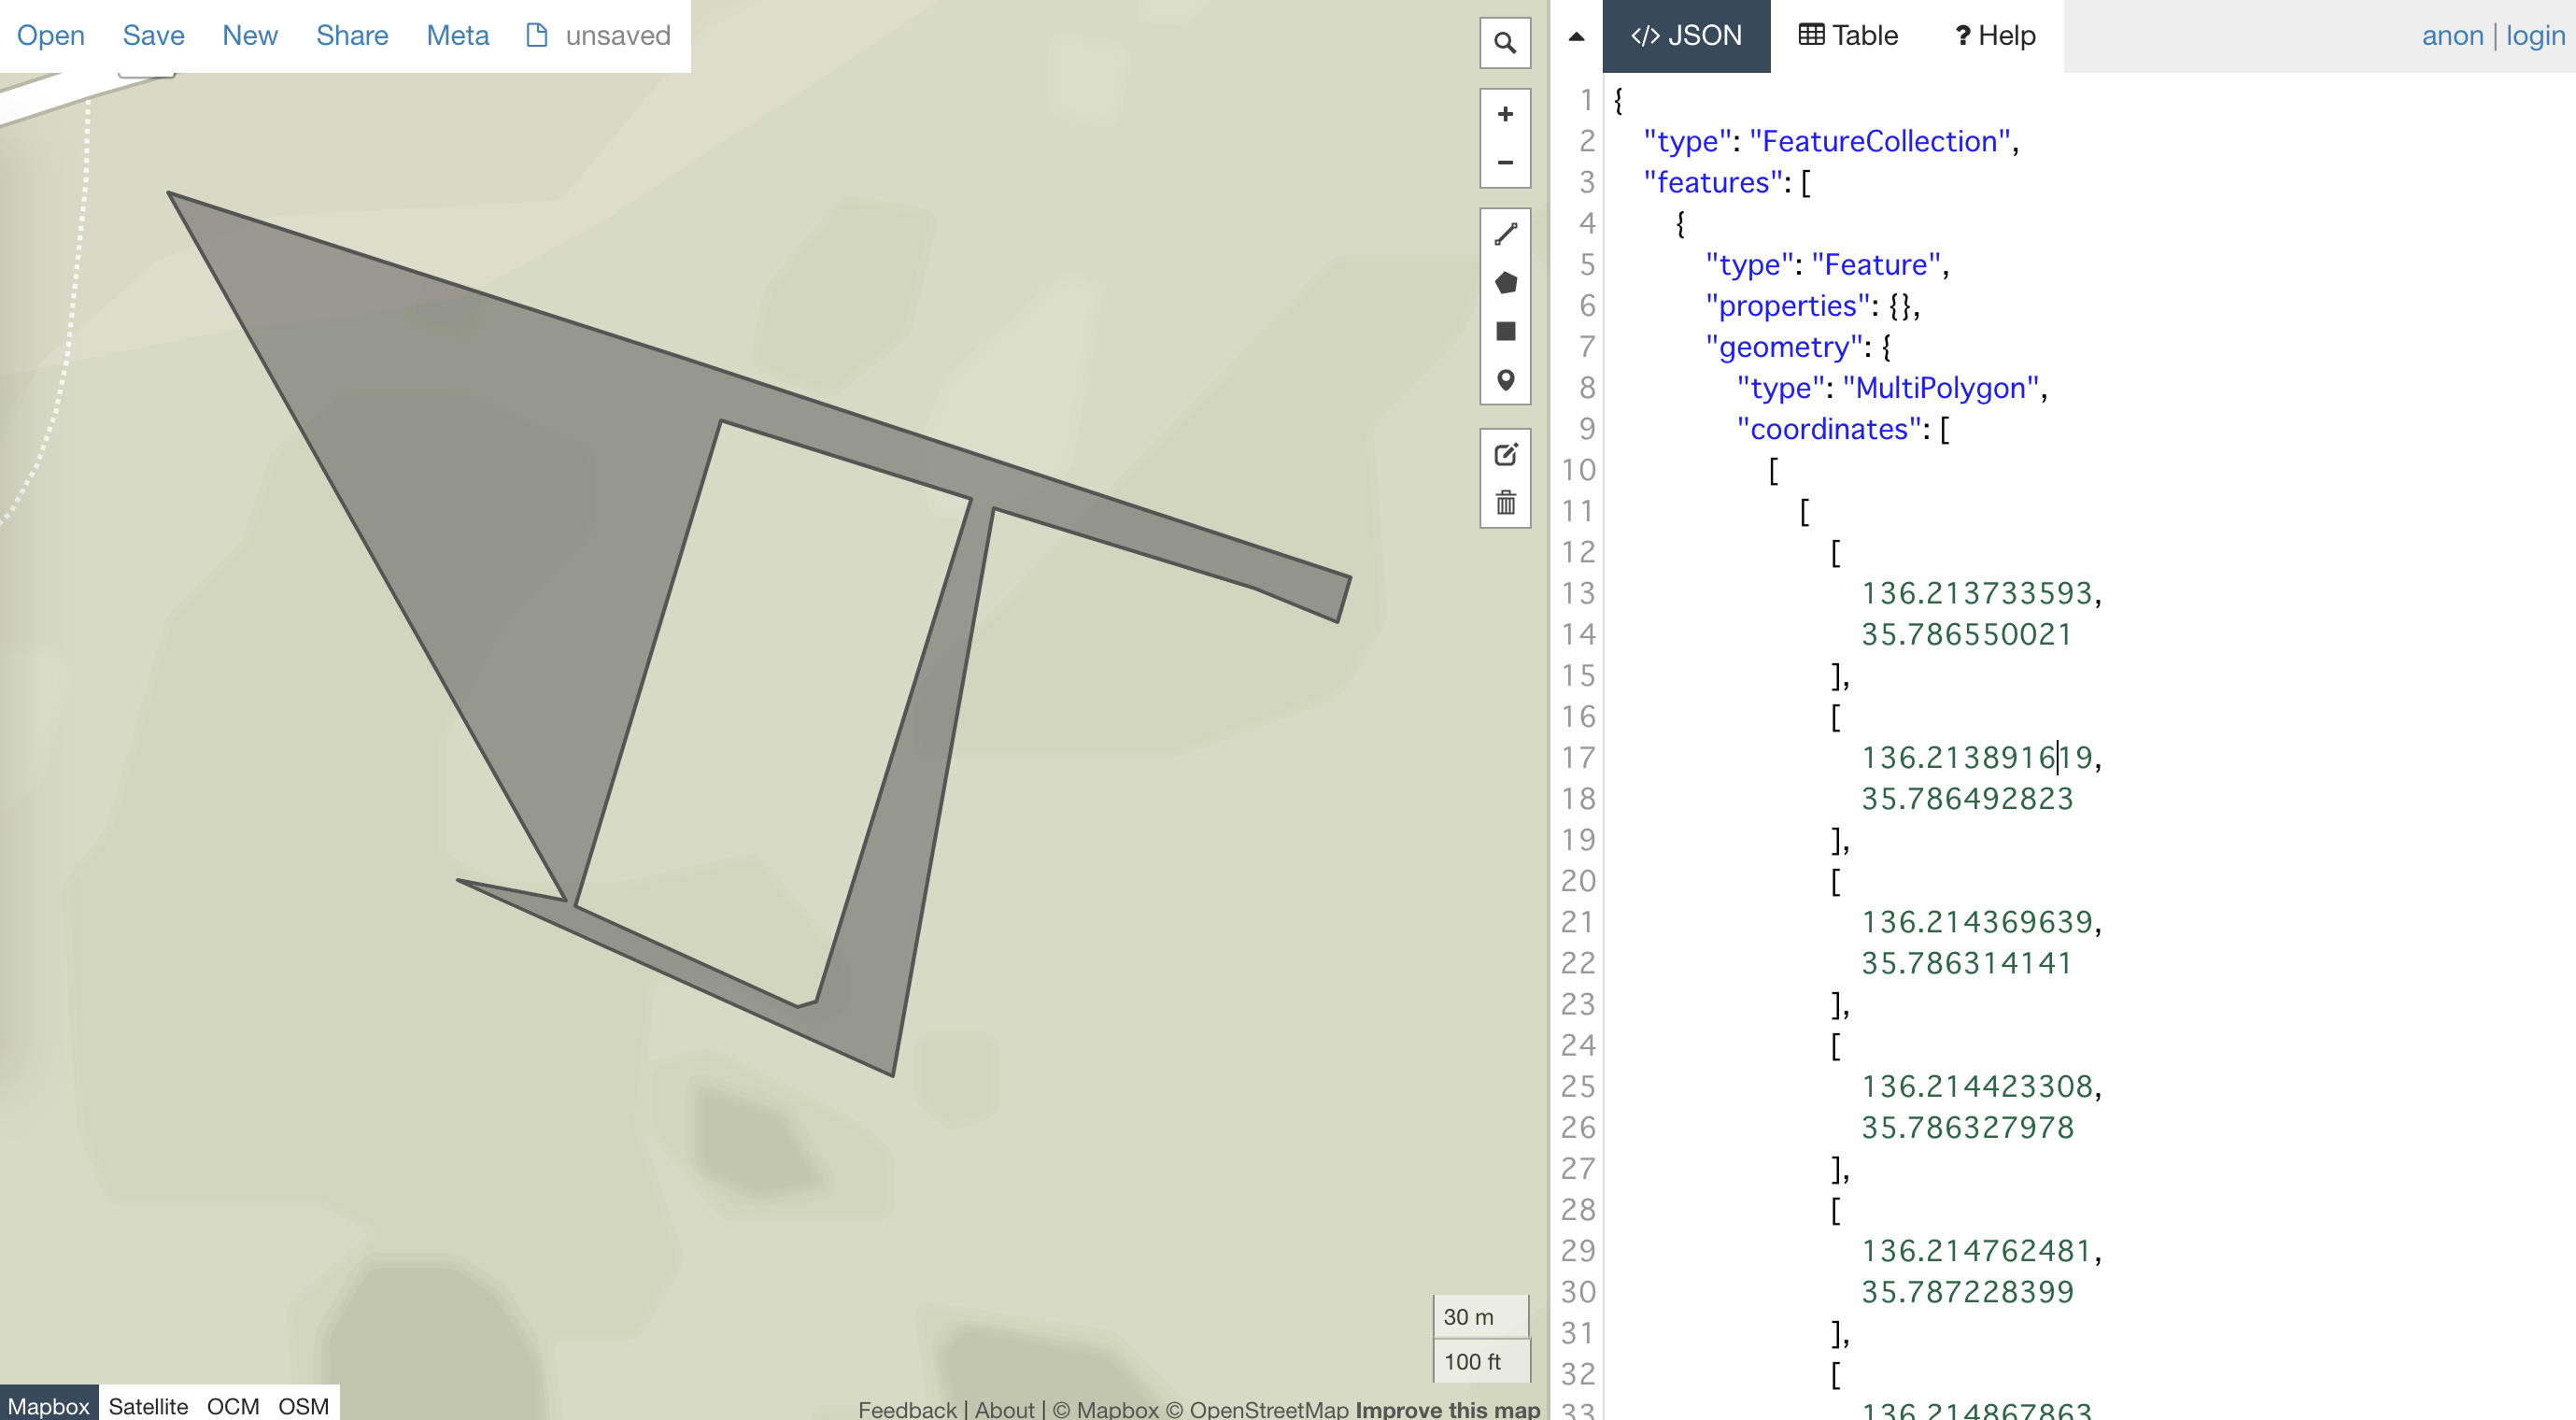Screen dimensions: 2576x1420
Task: Click the map search magnifier icon
Action: pos(1505,43)
